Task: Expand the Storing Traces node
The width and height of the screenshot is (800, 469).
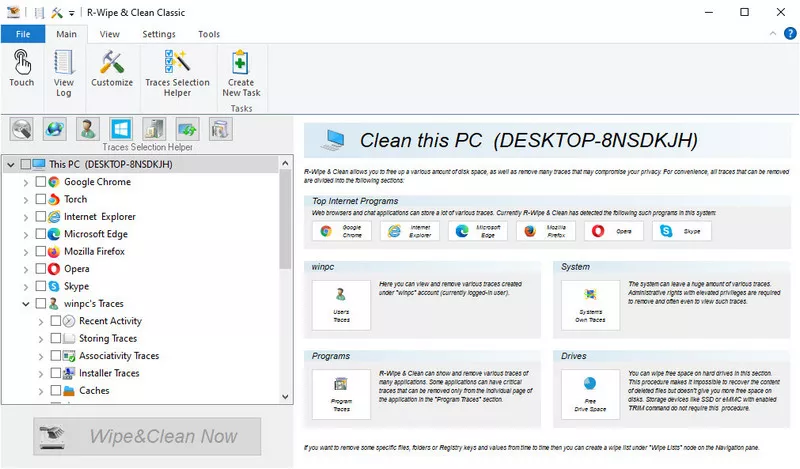Action: tap(41, 339)
